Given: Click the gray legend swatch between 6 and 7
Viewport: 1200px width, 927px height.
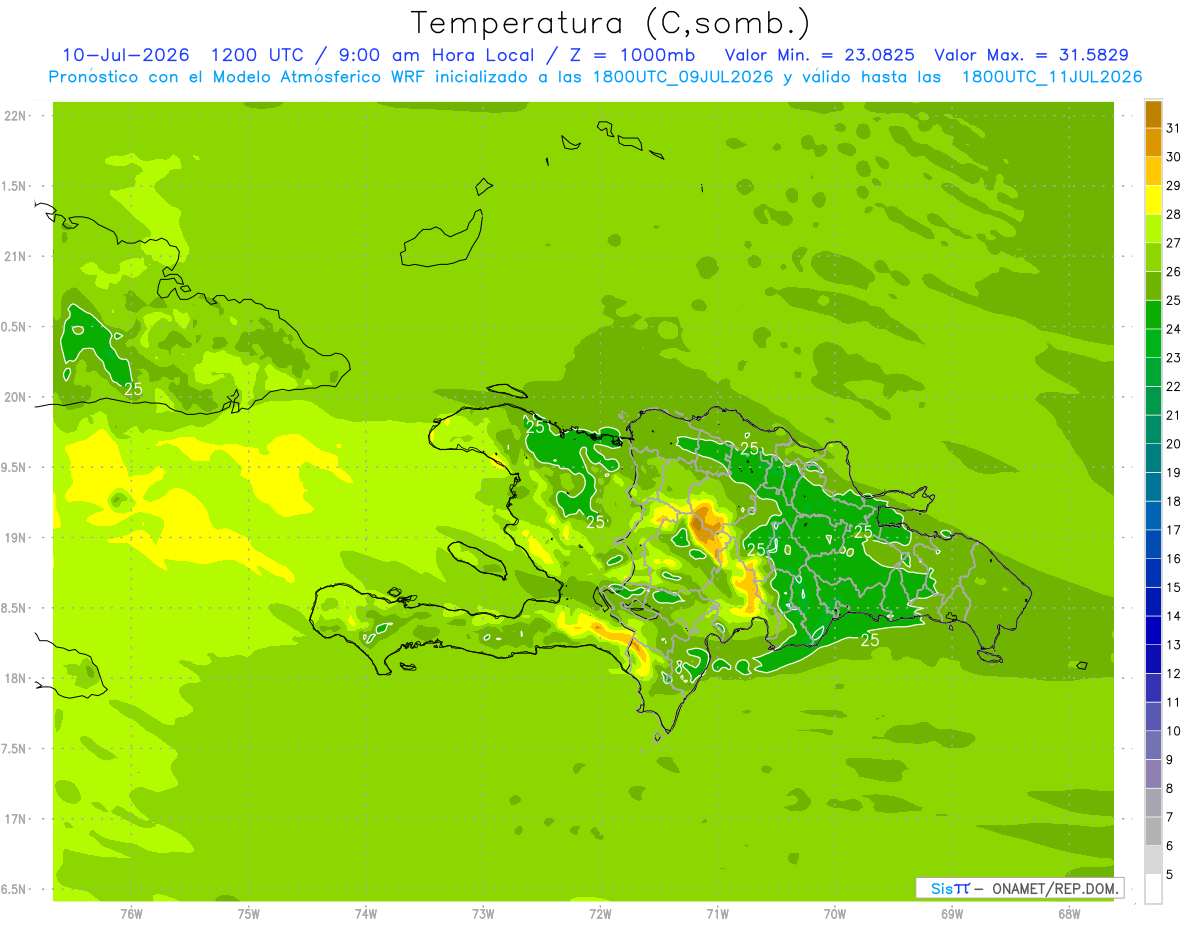Looking at the screenshot, I should click(1153, 832).
